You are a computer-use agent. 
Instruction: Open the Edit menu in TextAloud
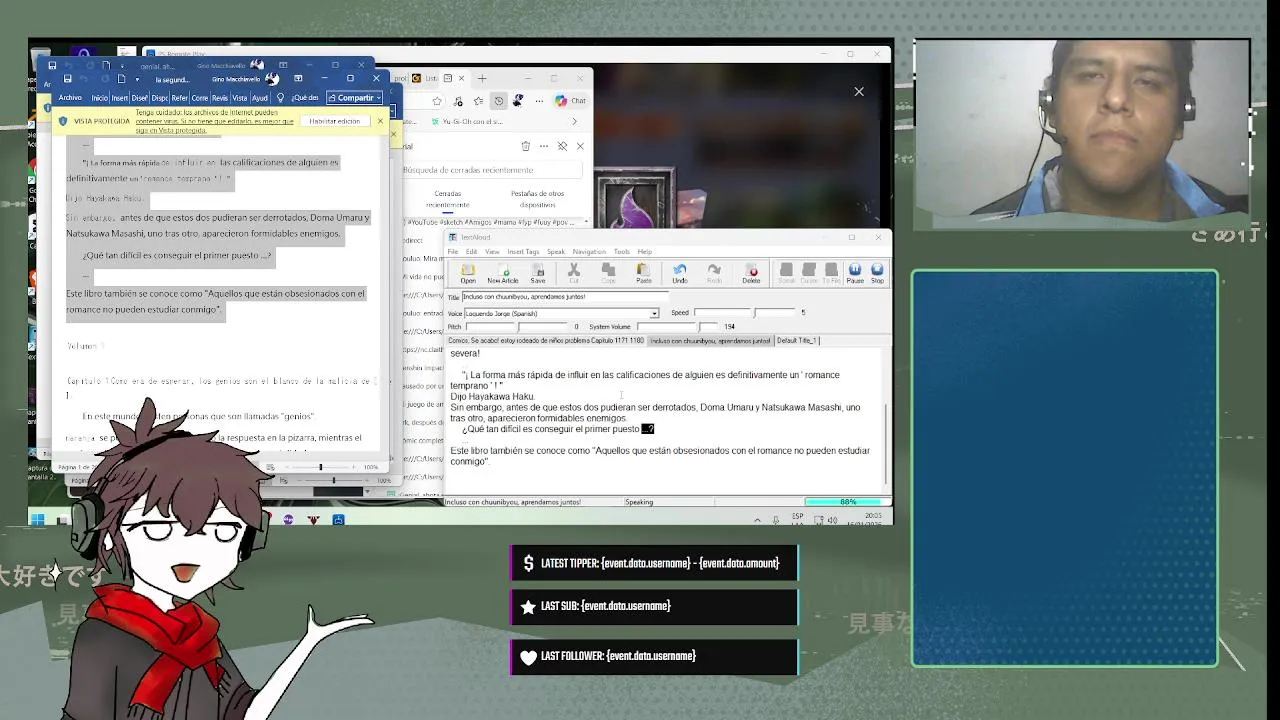pyautogui.click(x=471, y=252)
